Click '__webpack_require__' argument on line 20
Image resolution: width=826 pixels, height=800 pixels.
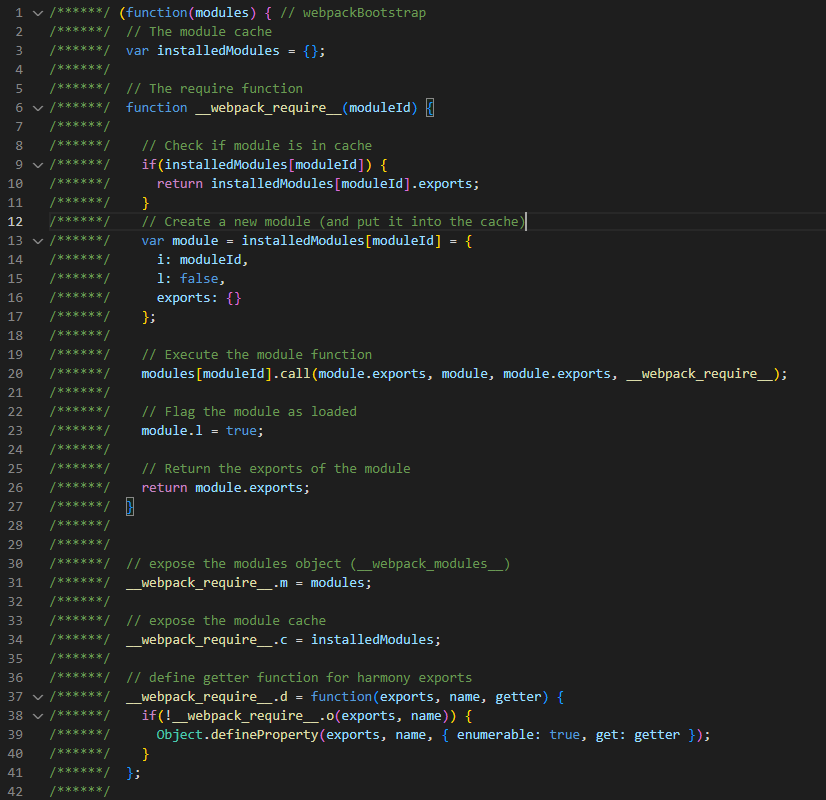click(x=699, y=374)
